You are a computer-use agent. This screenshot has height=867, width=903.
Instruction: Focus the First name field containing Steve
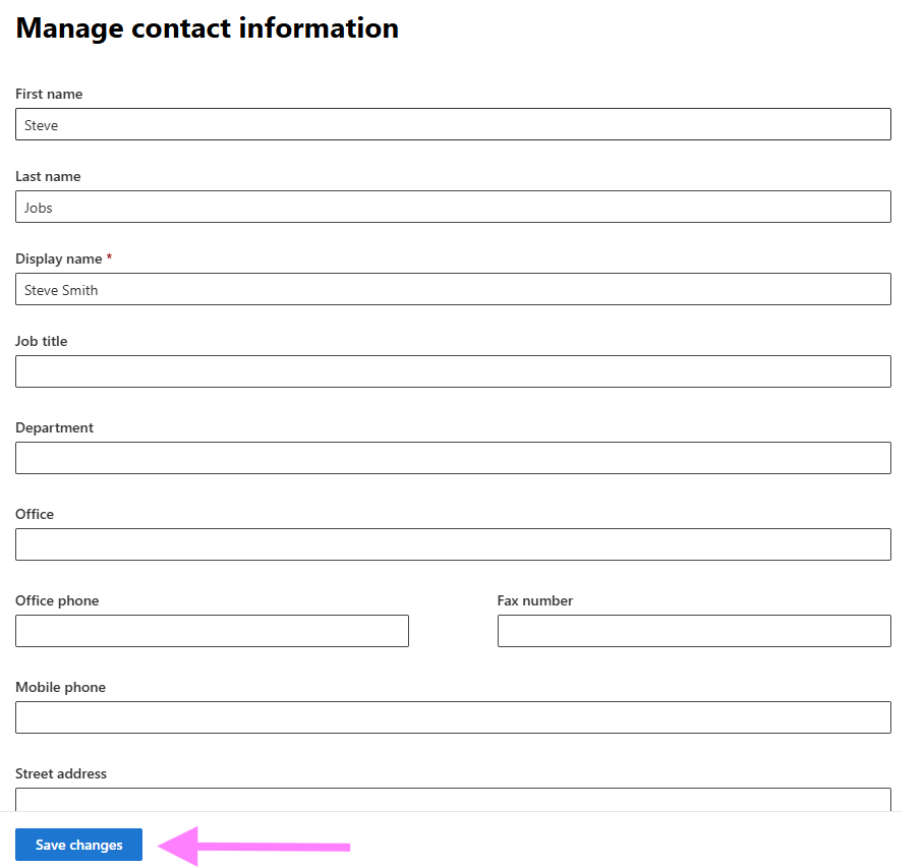pyautogui.click(x=452, y=125)
